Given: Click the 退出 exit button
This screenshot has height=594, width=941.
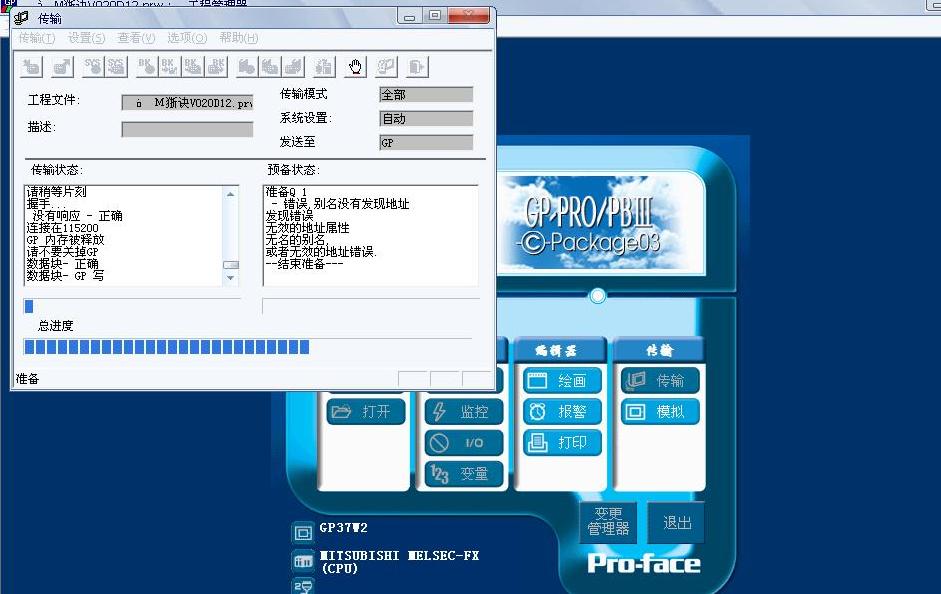Looking at the screenshot, I should pyautogui.click(x=676, y=522).
